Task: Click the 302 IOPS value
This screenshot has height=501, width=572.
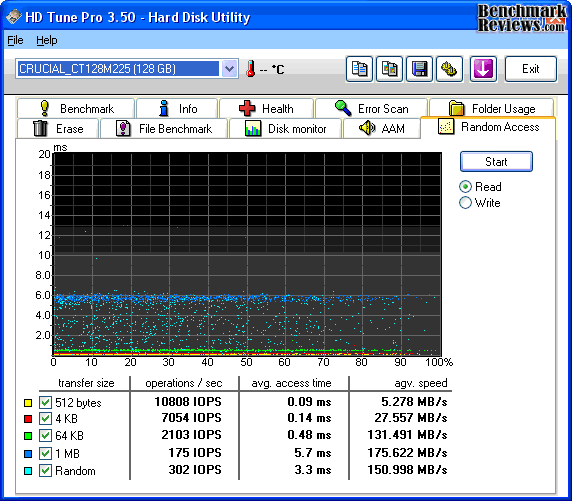Action: [x=195, y=470]
